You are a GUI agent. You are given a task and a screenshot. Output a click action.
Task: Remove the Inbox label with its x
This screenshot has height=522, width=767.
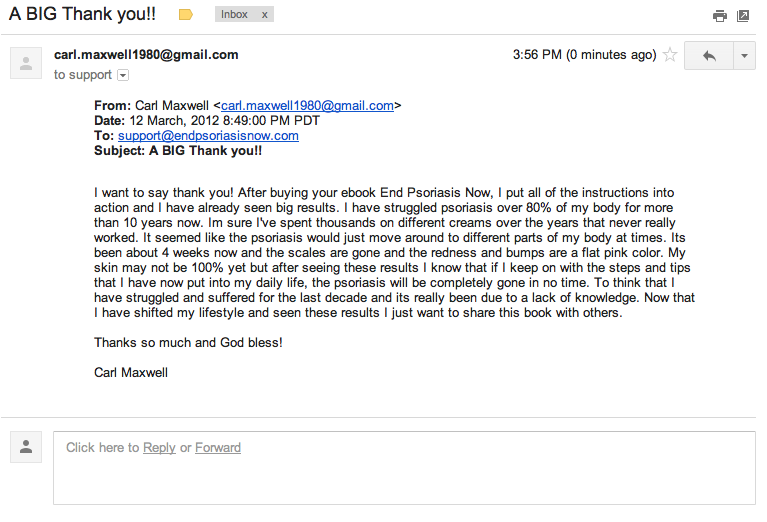click(264, 15)
